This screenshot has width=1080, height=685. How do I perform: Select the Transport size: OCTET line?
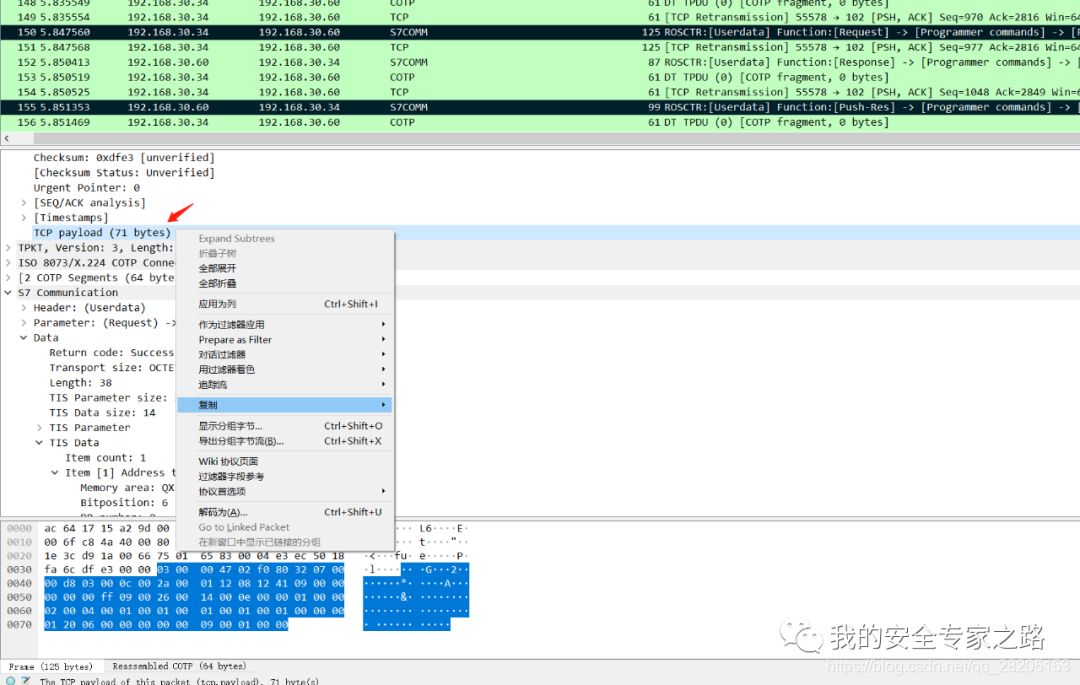point(112,368)
